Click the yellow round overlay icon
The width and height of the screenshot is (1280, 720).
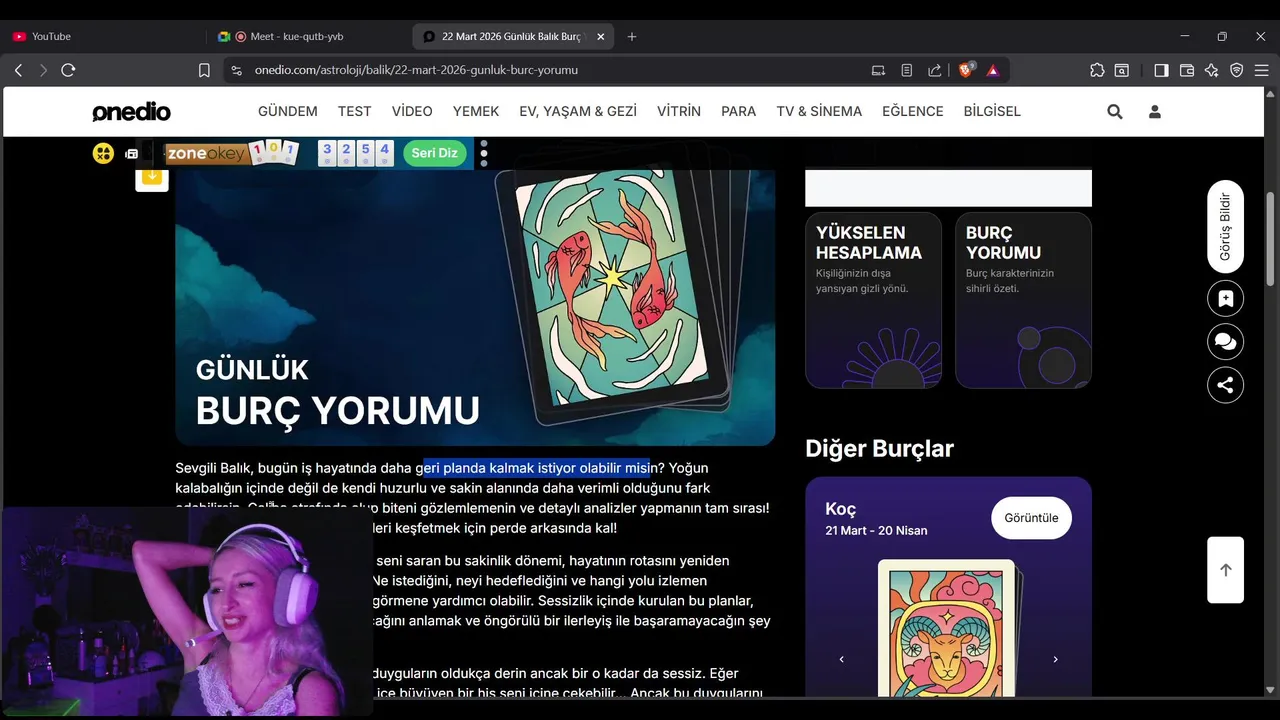click(103, 153)
